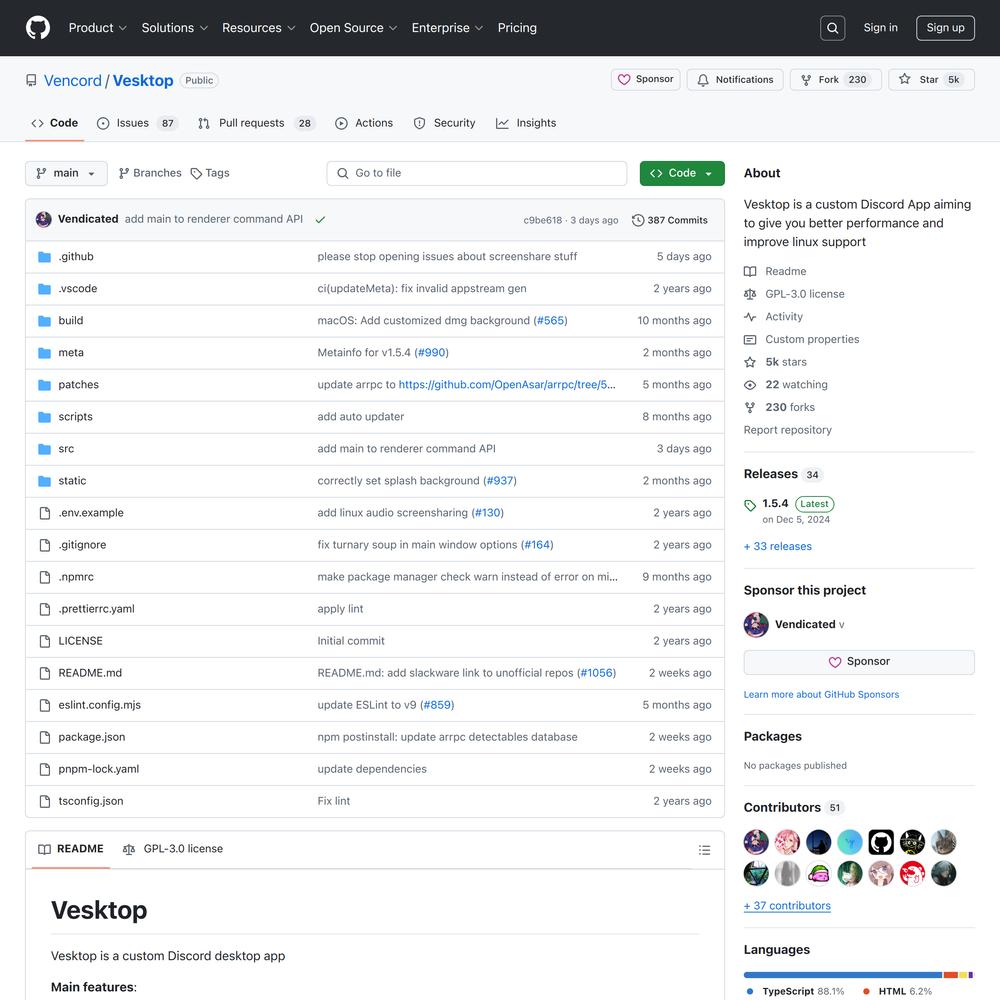Screen dimensions: 1000x1000
Task: Expand the Open Source menu
Action: 353,28
